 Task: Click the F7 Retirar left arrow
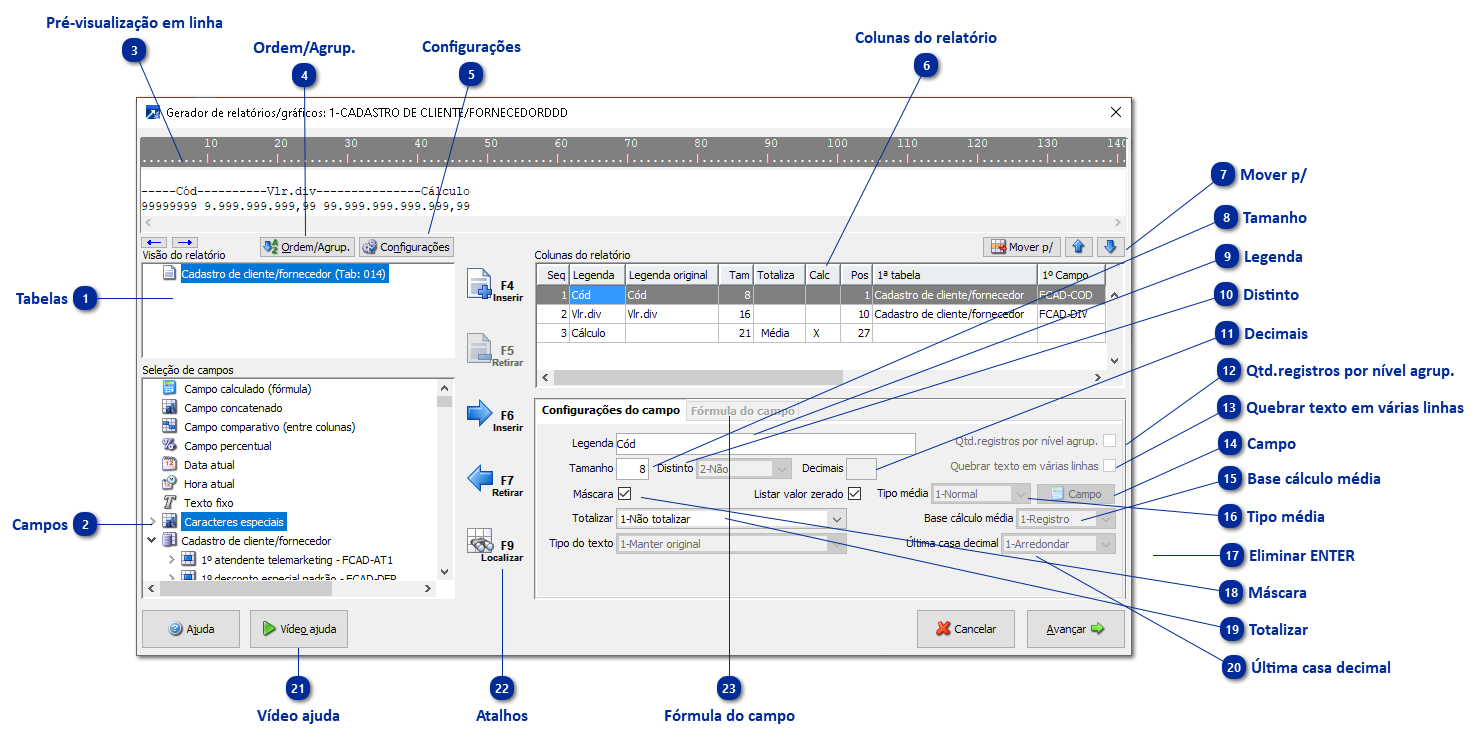coord(480,479)
